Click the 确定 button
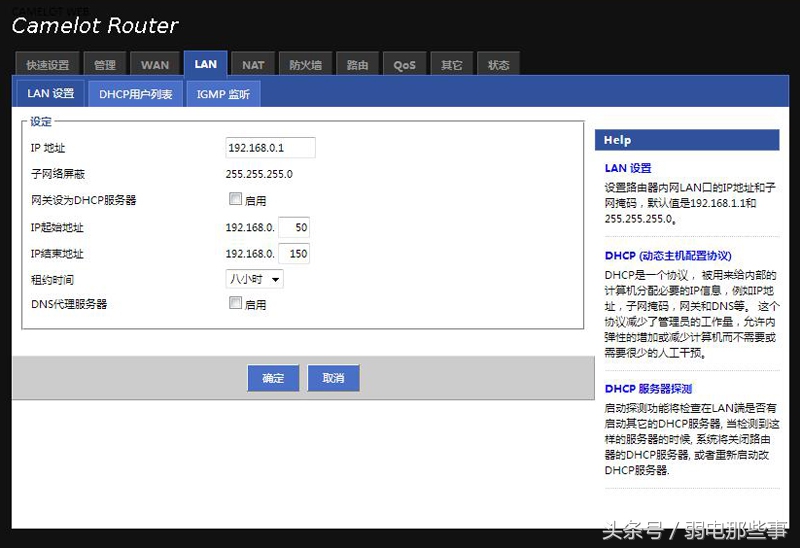Screen dimensions: 800x548 273,378
